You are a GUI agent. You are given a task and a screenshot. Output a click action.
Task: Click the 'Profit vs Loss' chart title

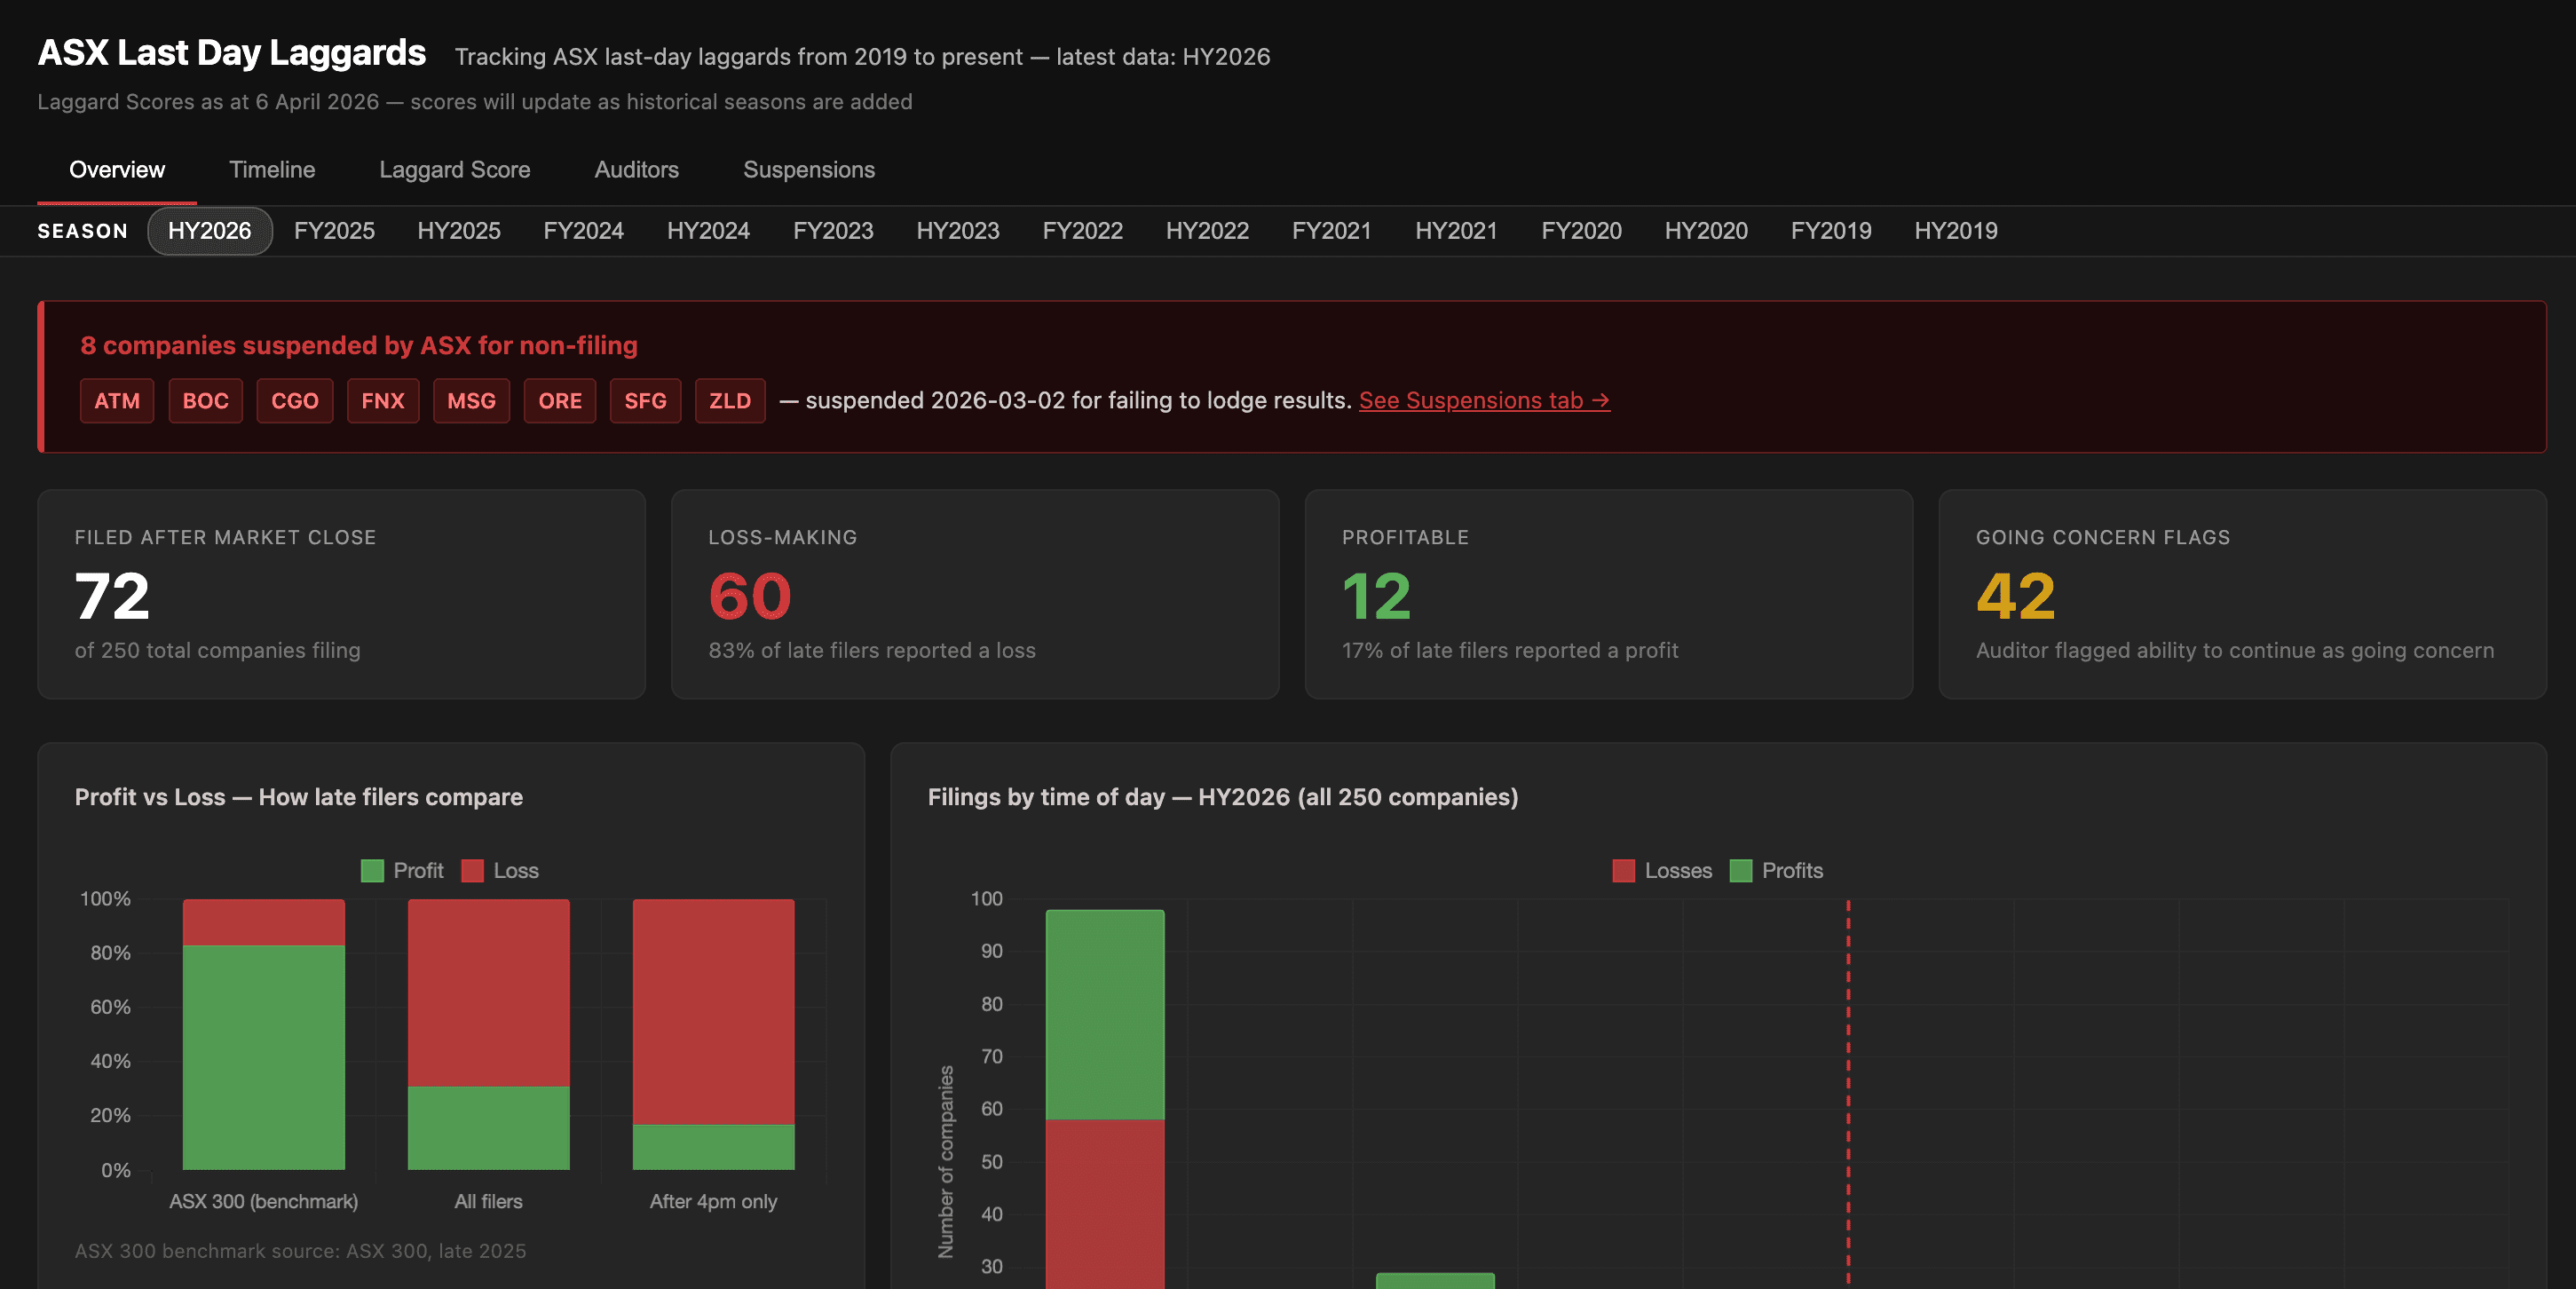(299, 797)
